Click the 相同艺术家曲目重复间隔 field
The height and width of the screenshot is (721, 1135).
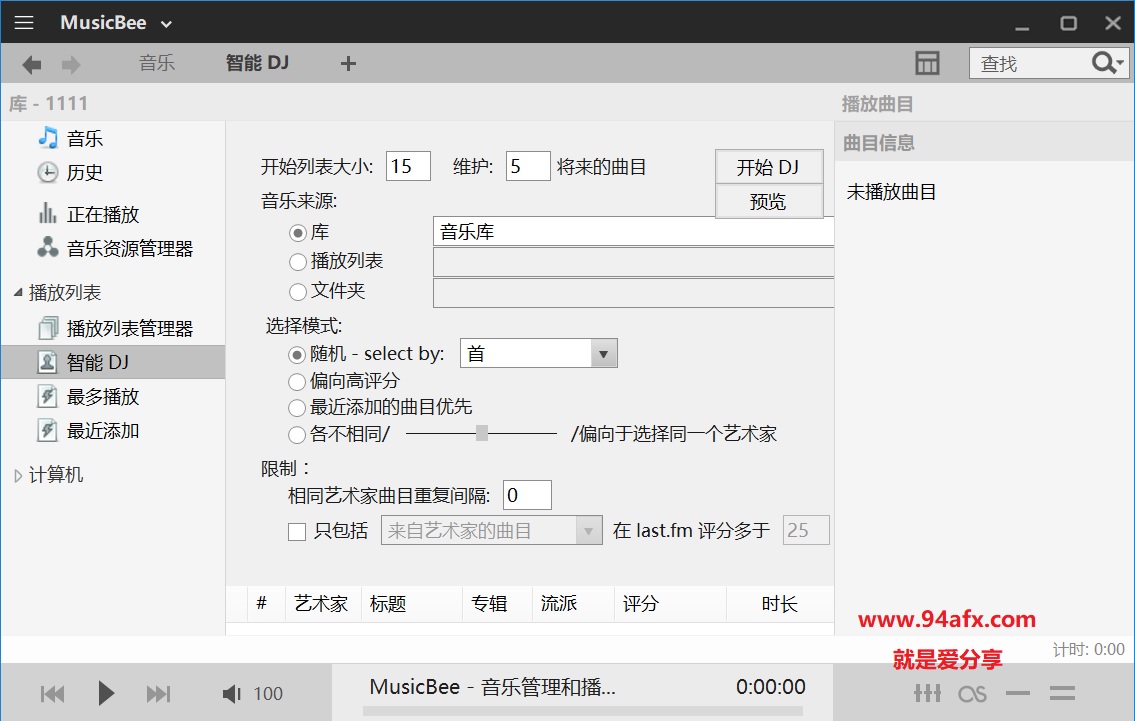[x=527, y=495]
